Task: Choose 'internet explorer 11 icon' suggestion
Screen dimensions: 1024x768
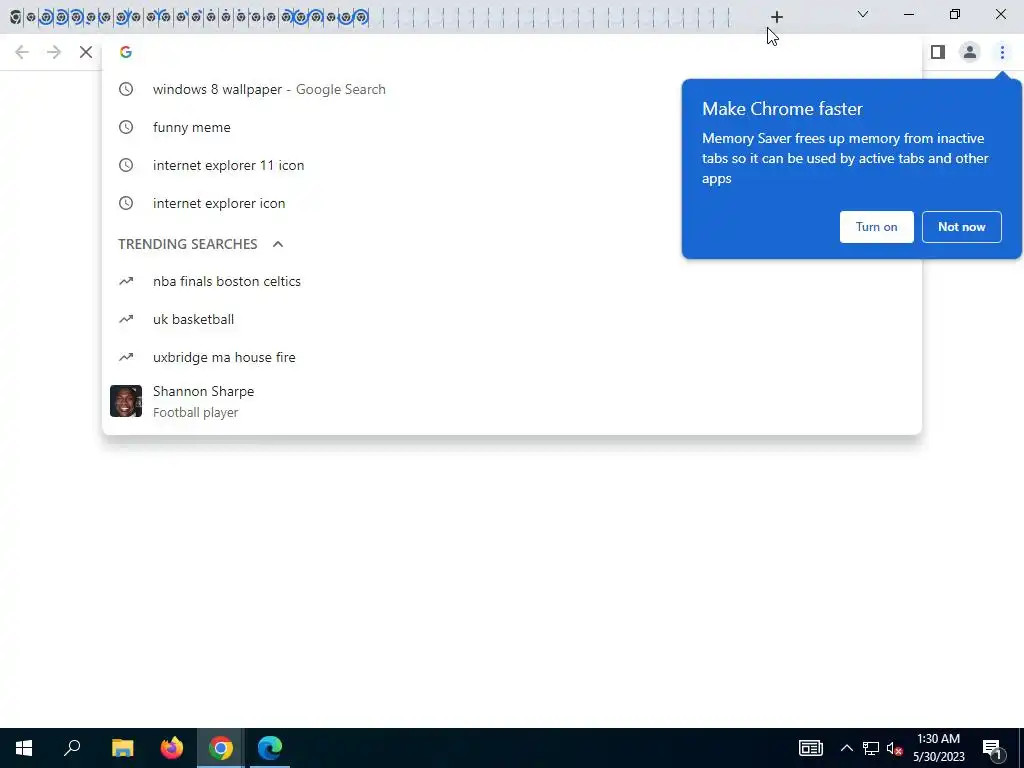Action: [512, 165]
